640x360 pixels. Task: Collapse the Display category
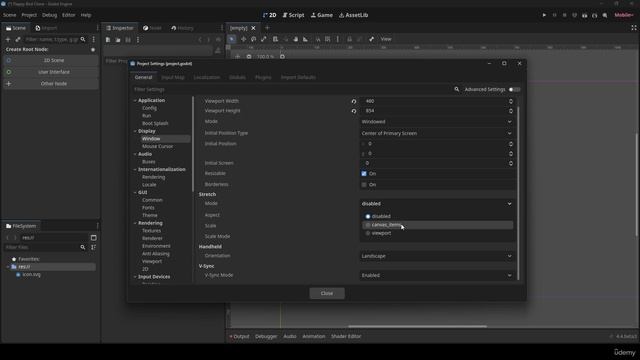click(135, 131)
